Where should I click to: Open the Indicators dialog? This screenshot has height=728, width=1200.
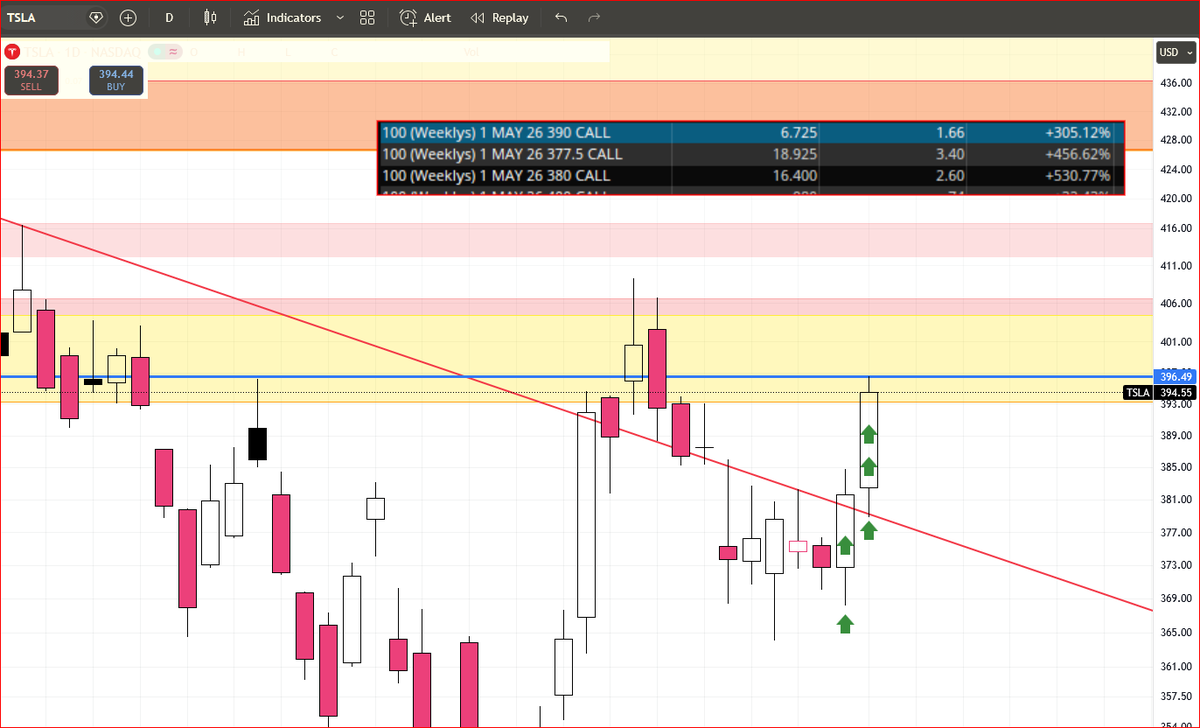(x=282, y=18)
